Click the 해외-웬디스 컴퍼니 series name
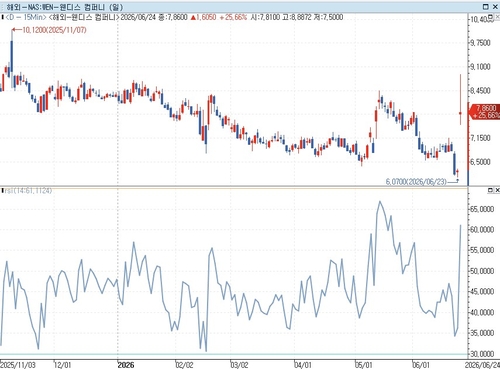 point(83,17)
